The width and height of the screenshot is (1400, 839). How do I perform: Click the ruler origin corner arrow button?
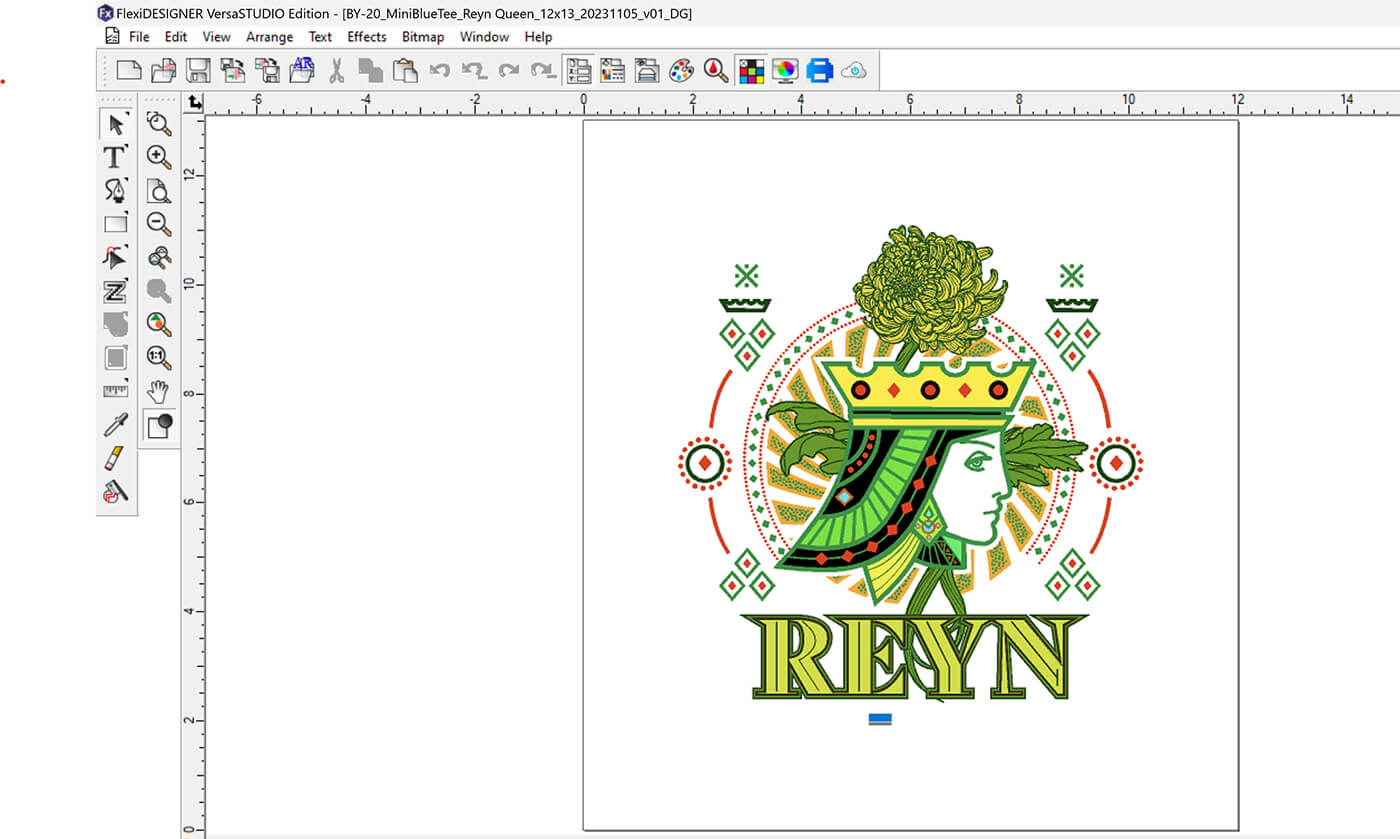click(194, 103)
